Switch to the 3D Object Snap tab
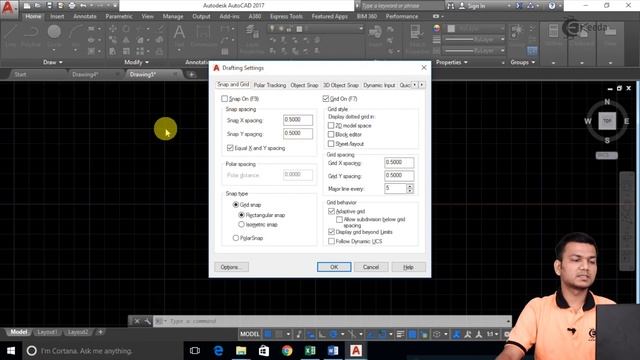This screenshot has width=640, height=360. [341, 85]
